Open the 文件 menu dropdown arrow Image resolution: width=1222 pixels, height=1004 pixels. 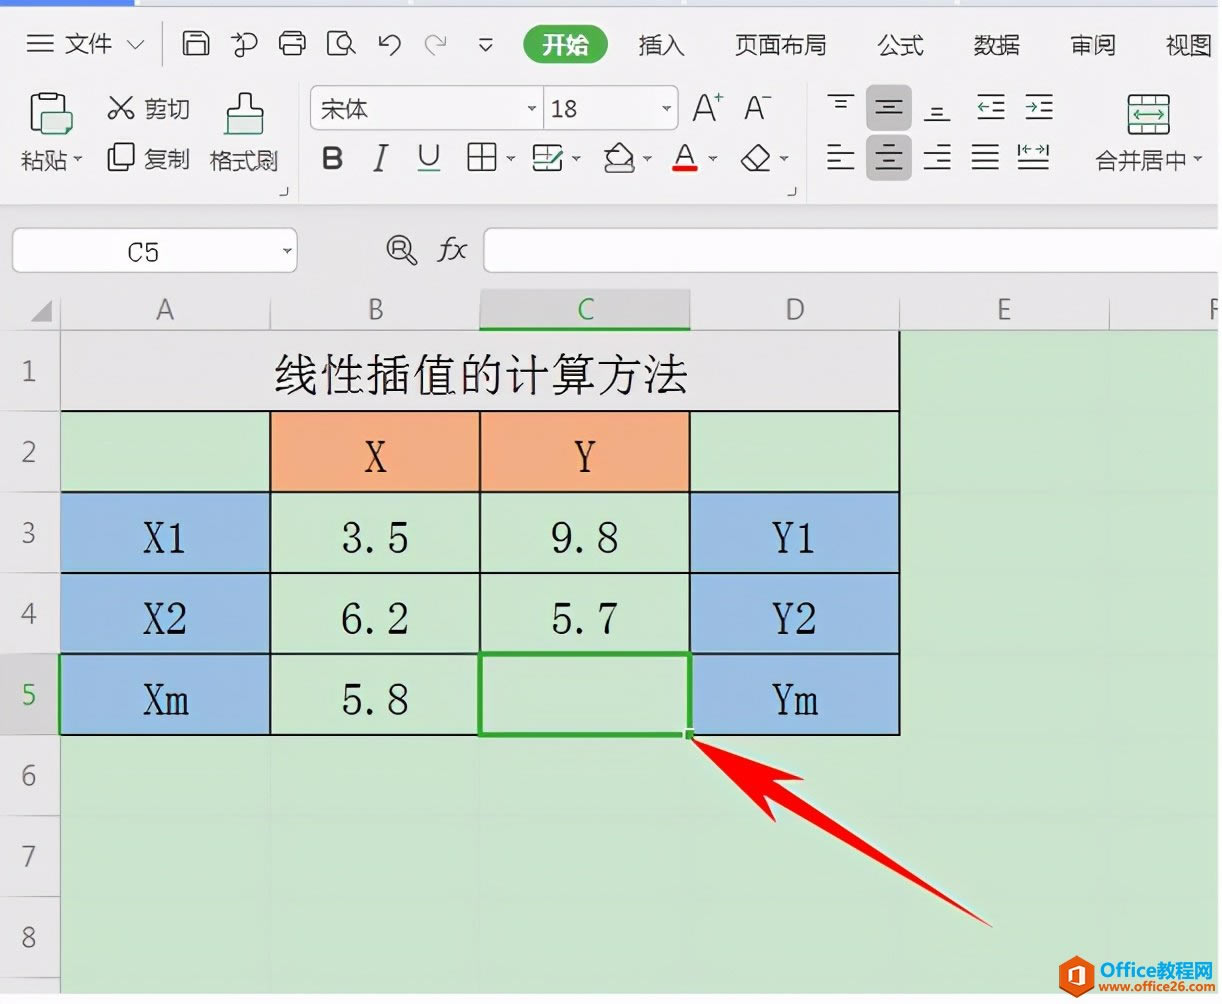pyautogui.click(x=136, y=45)
